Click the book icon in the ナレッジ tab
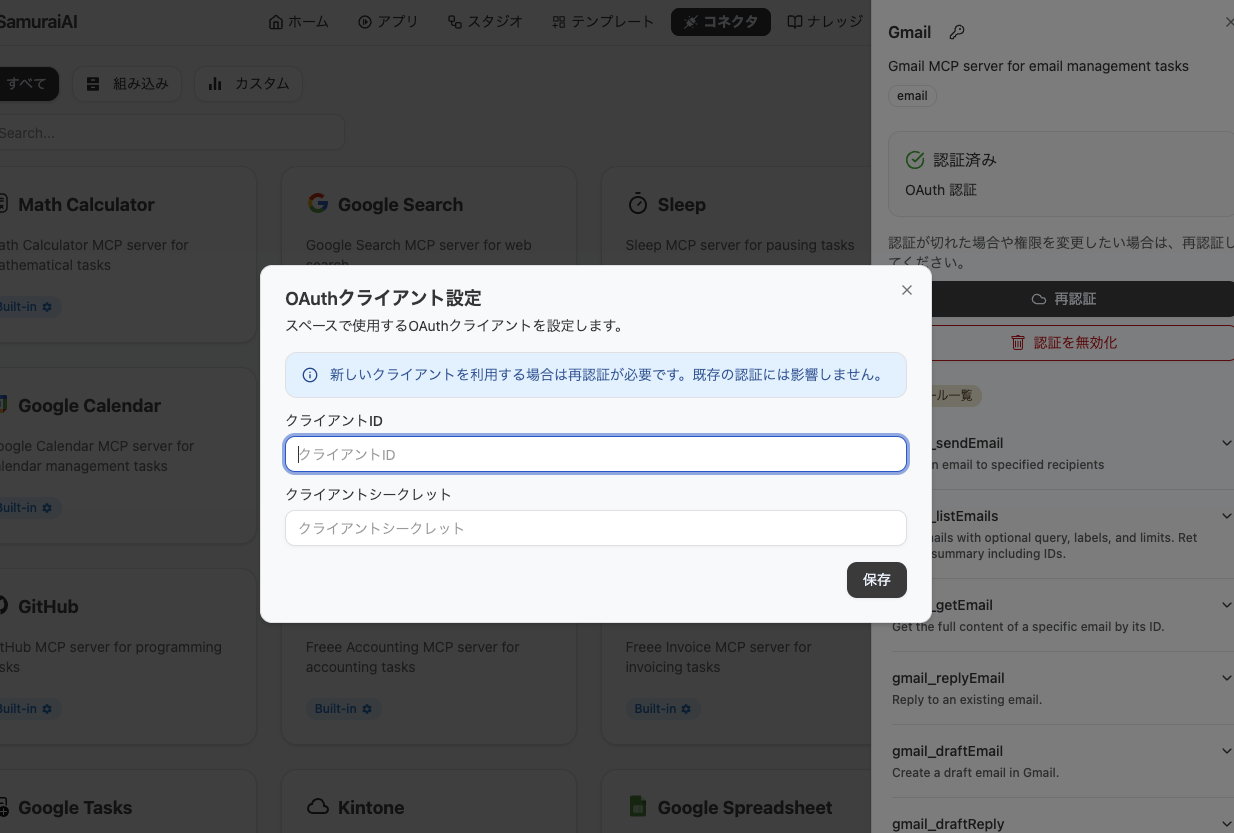Screen dimensions: 1234x833 [x=795, y=22]
